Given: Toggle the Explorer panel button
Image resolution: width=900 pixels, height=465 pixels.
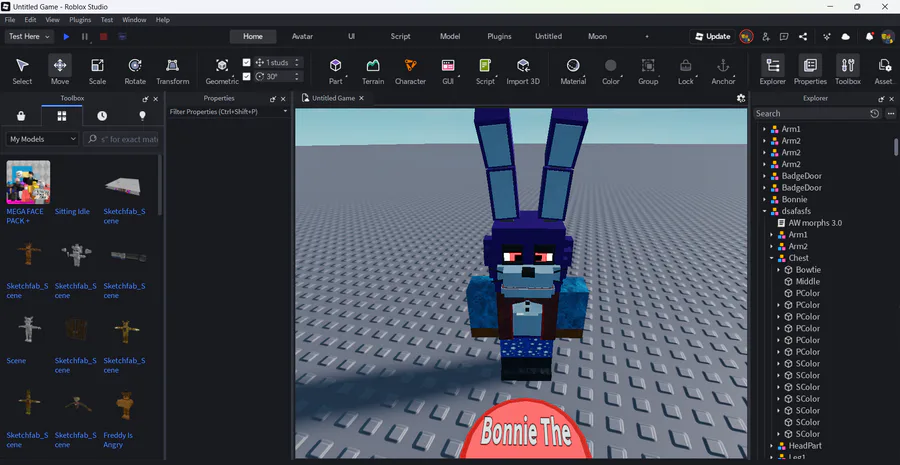Looking at the screenshot, I should point(773,71).
